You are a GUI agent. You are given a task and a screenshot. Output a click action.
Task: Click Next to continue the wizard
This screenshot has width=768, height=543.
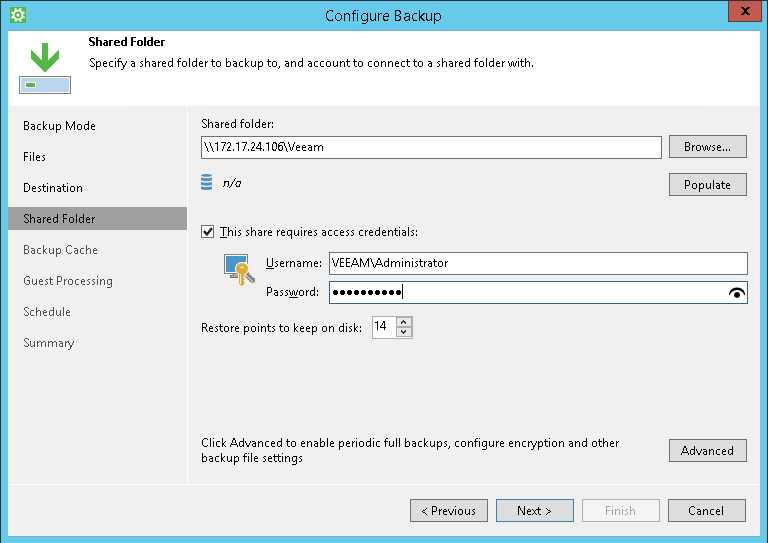pos(535,511)
